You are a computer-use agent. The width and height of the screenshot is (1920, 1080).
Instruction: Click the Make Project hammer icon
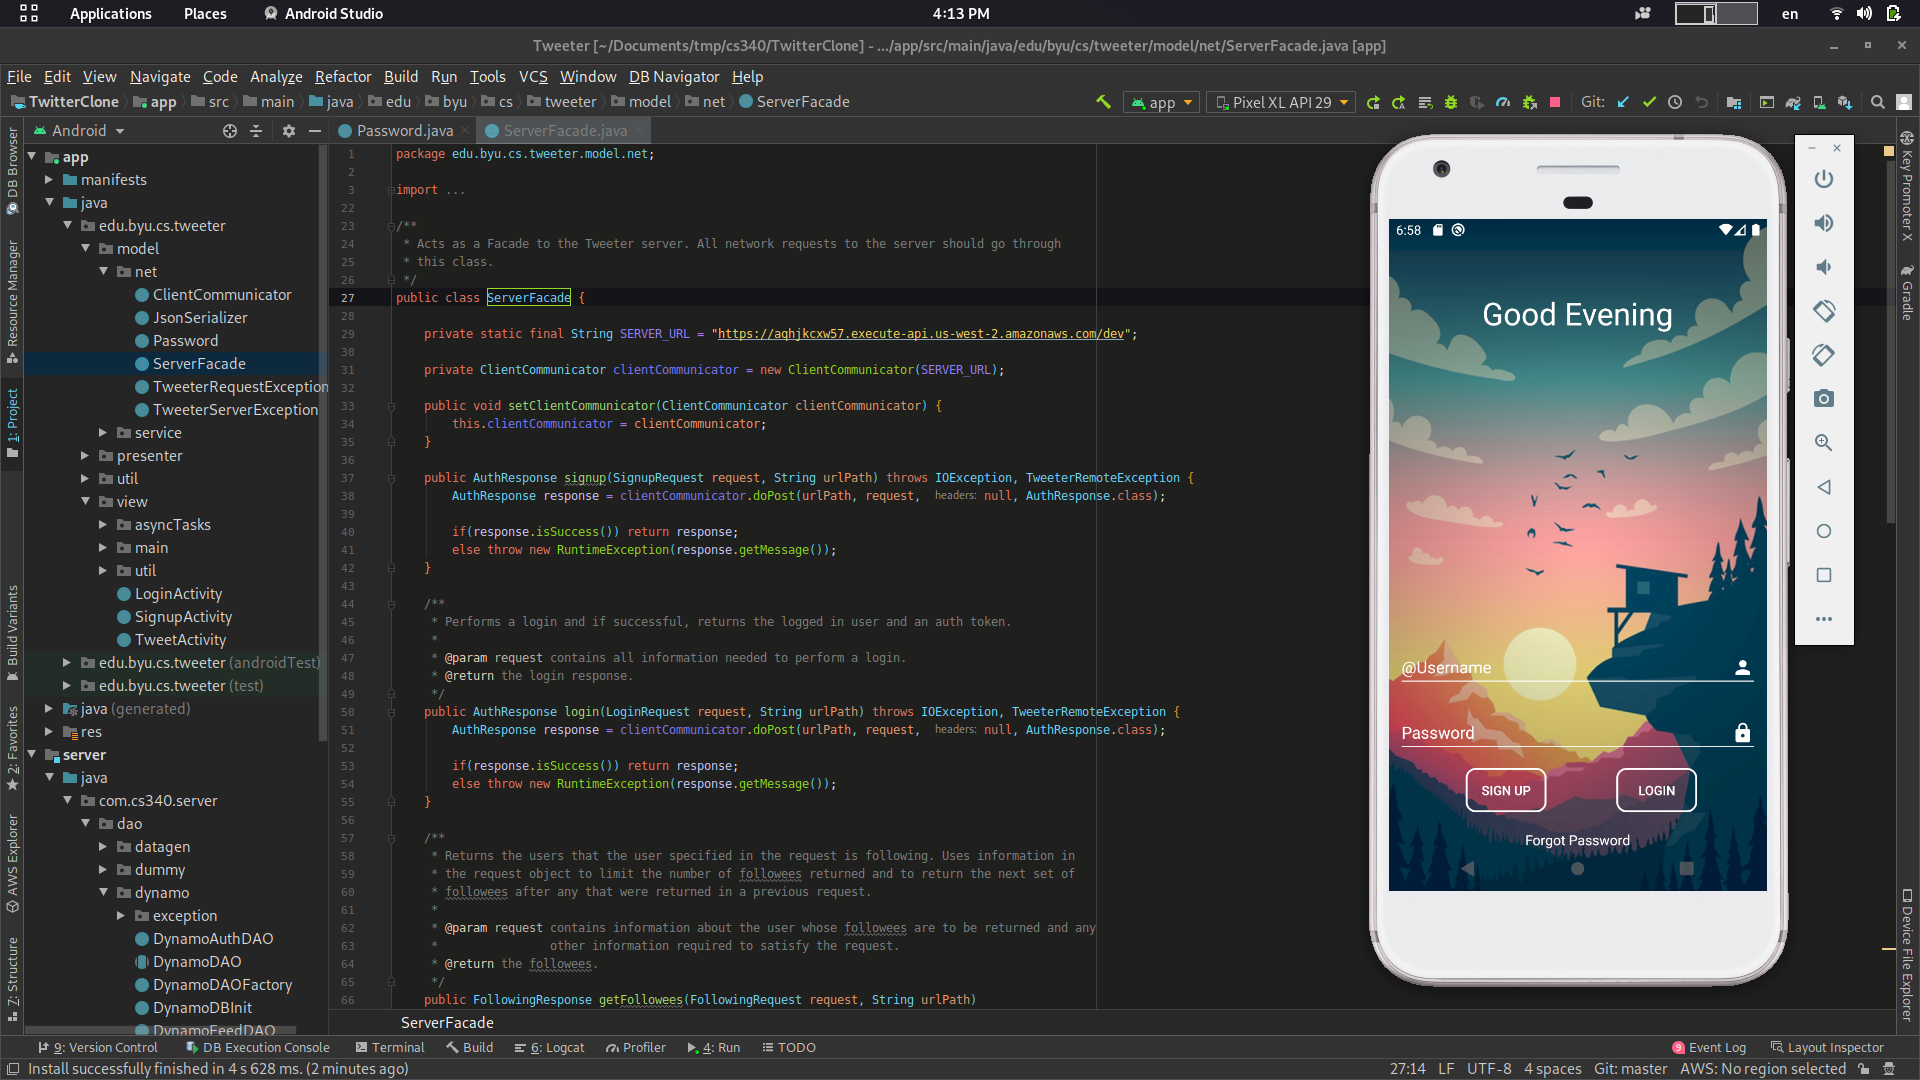pyautogui.click(x=1104, y=102)
